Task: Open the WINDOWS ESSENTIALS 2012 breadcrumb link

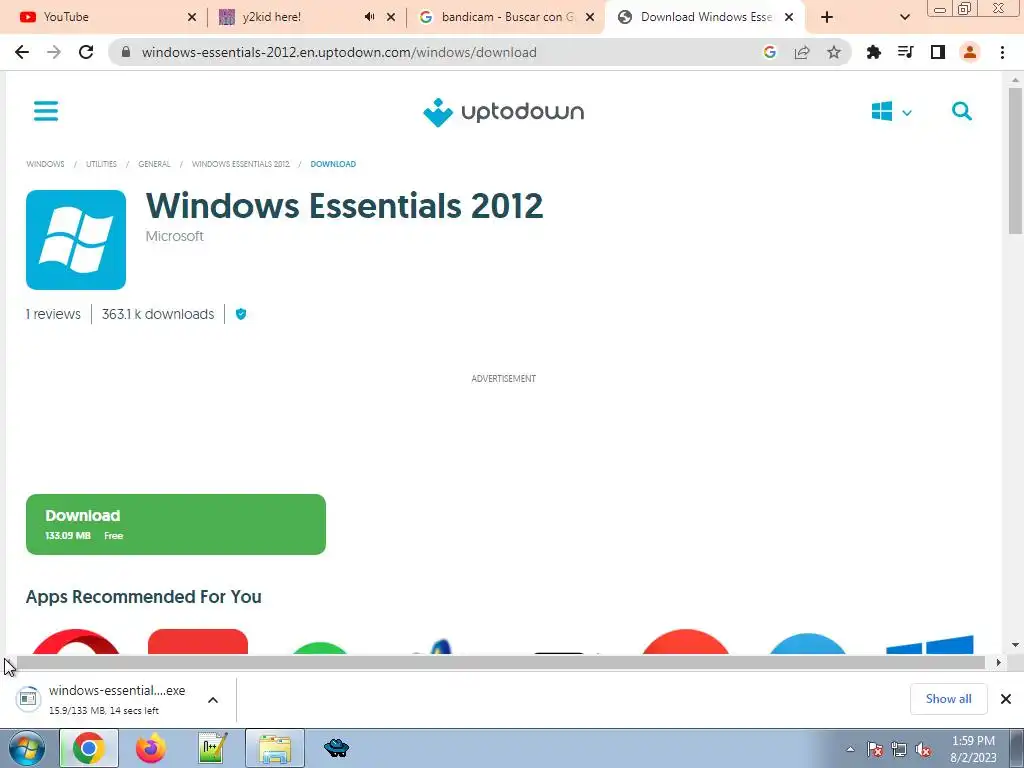Action: coord(240,164)
